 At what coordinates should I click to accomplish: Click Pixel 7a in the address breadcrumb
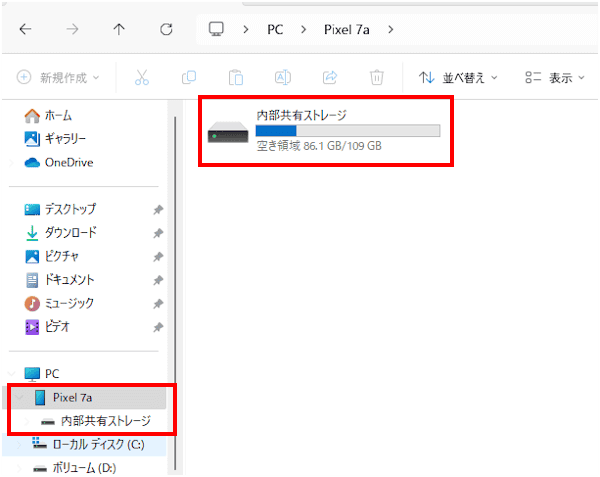click(x=346, y=29)
